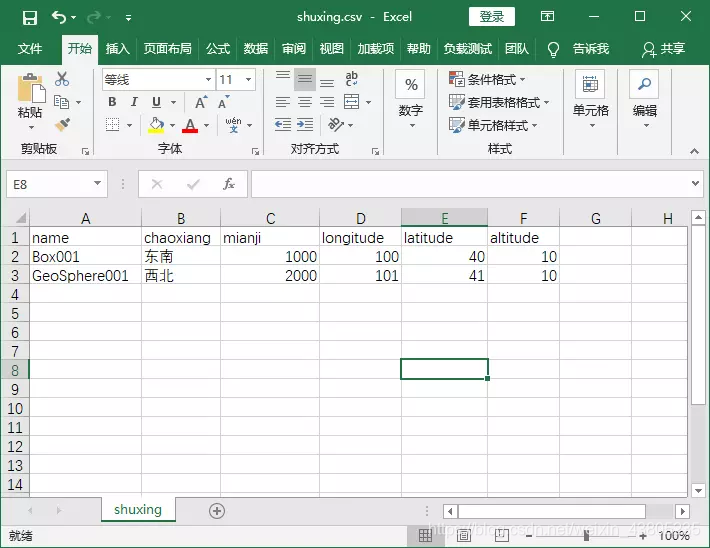
Task: Switch to page layout view icon
Action: [x=464, y=536]
